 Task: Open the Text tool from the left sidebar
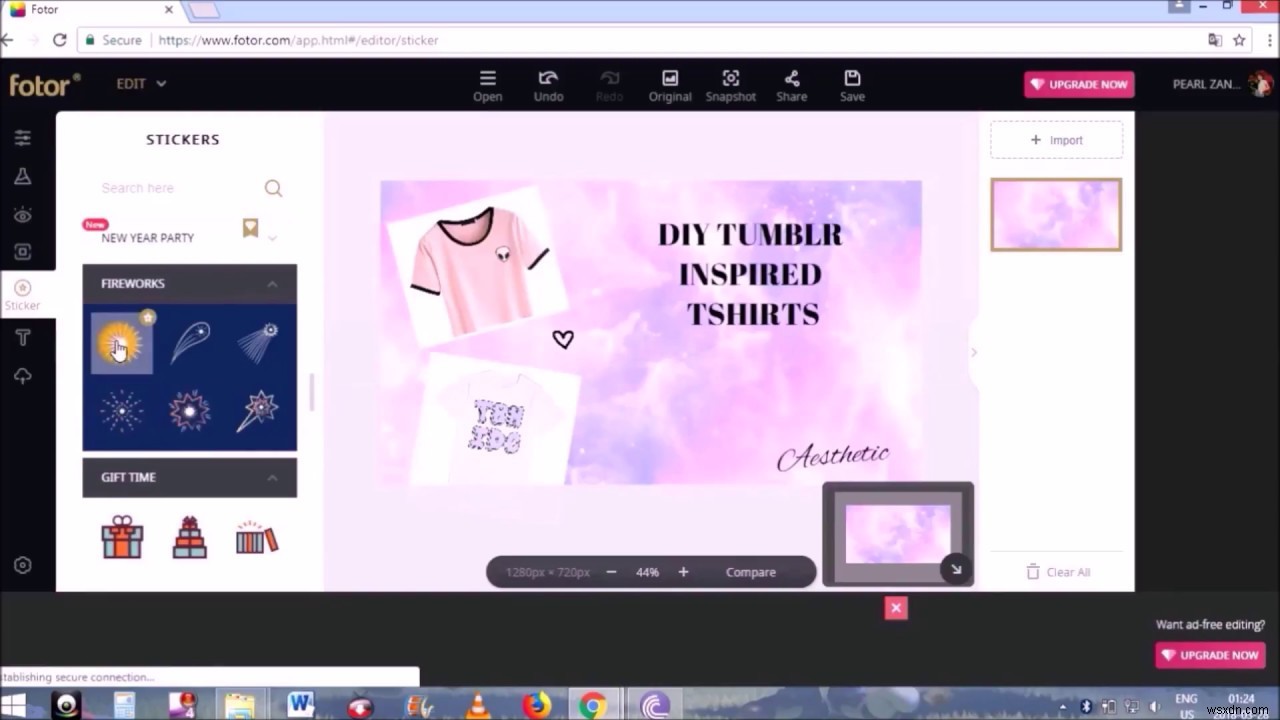point(22,337)
